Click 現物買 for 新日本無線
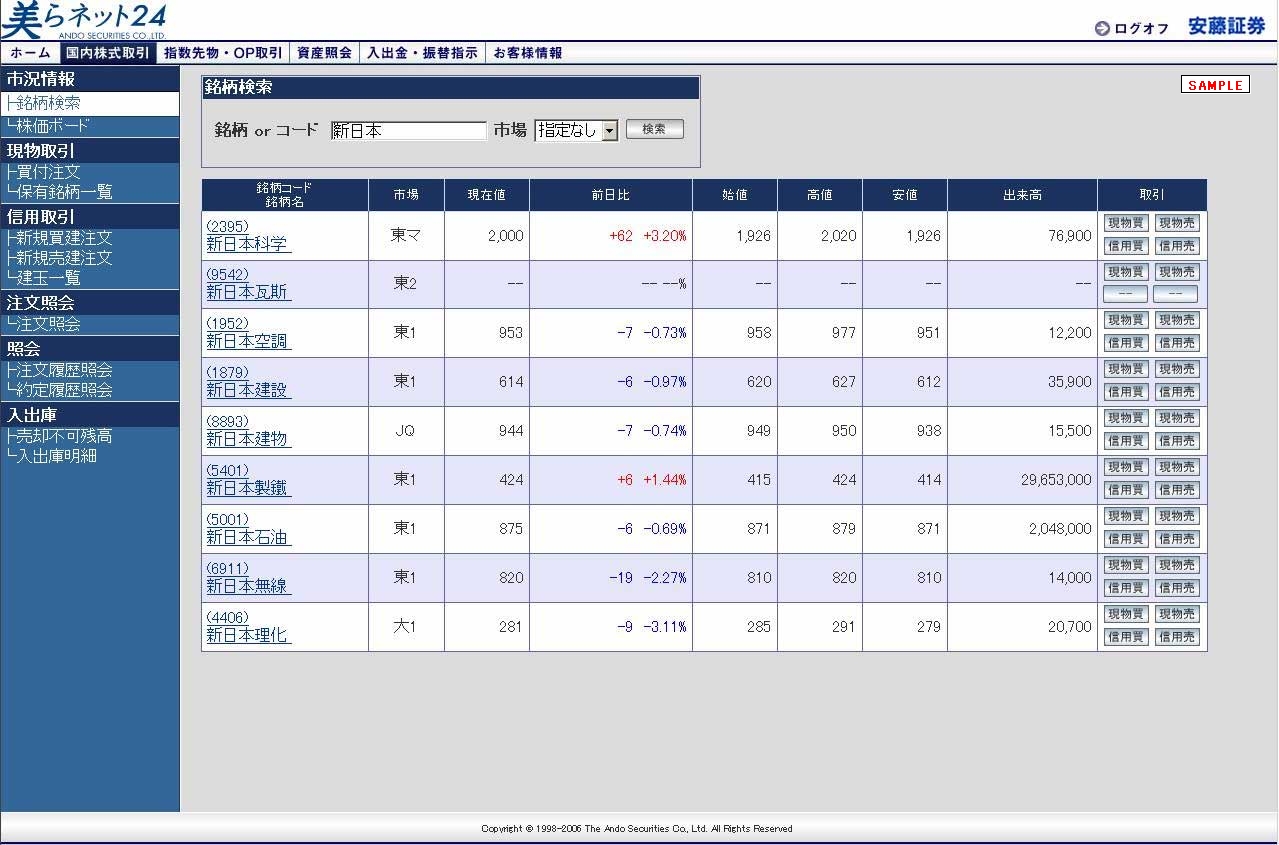 tap(1126, 565)
